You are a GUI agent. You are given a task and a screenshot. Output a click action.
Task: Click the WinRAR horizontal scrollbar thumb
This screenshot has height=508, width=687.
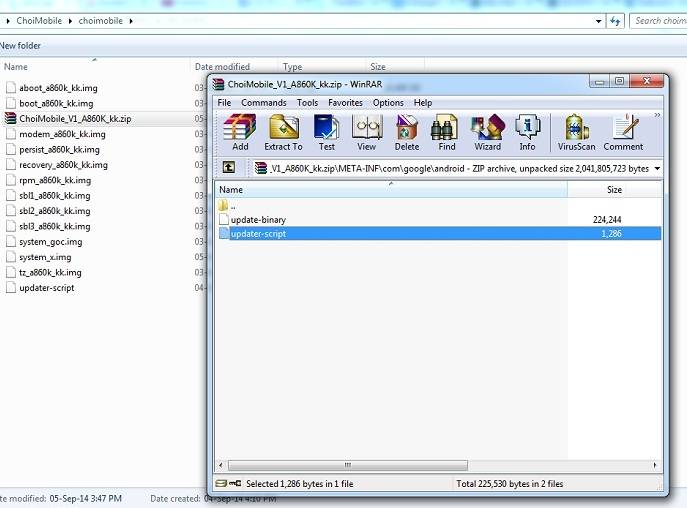[348, 465]
